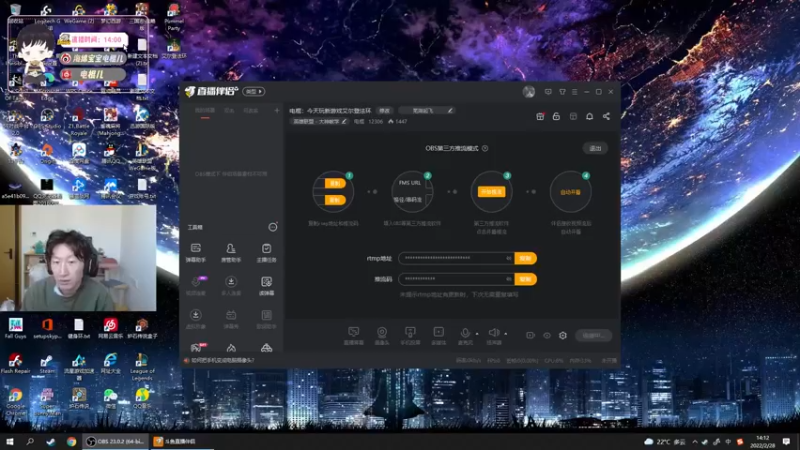The image size is (800, 450).
Task: Open the type pill dropdown beside app logo
Action: tap(254, 91)
